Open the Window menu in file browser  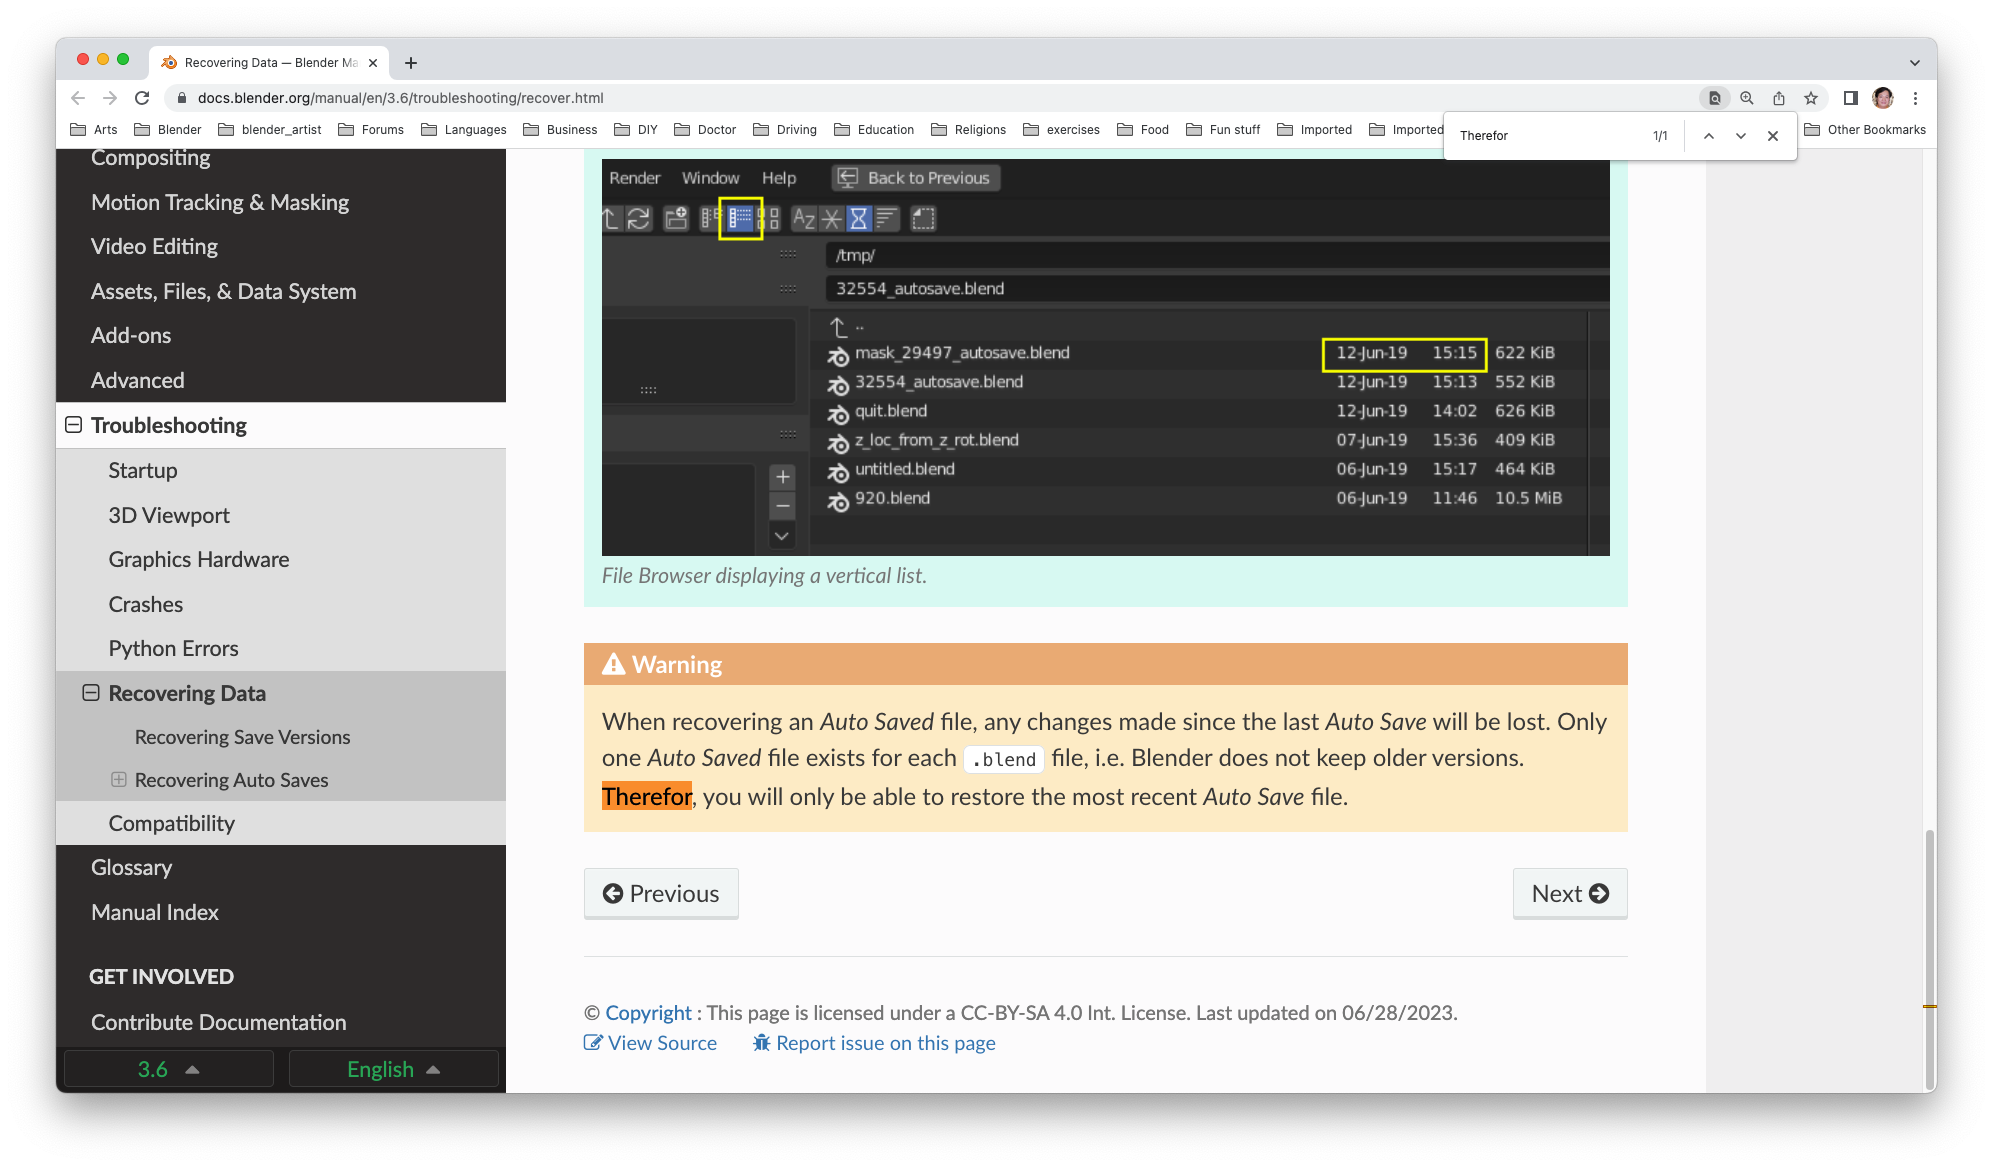[x=710, y=176]
